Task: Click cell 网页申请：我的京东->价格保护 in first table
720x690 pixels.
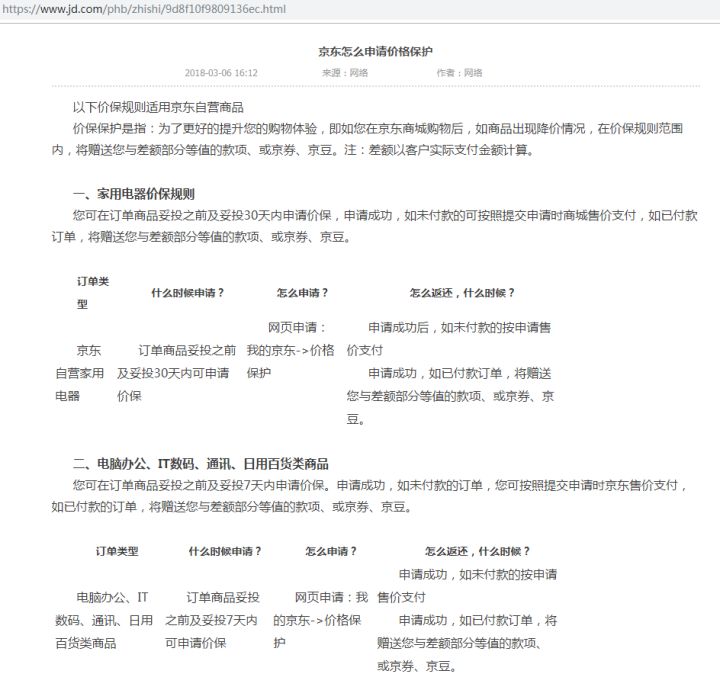Action: (x=291, y=350)
